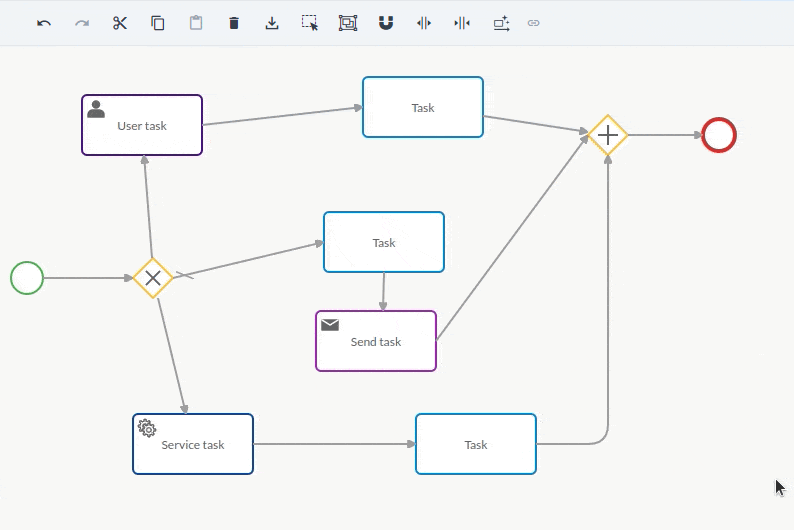This screenshot has height=530, width=794.
Task: Select the red end event circle
Action: [719, 135]
